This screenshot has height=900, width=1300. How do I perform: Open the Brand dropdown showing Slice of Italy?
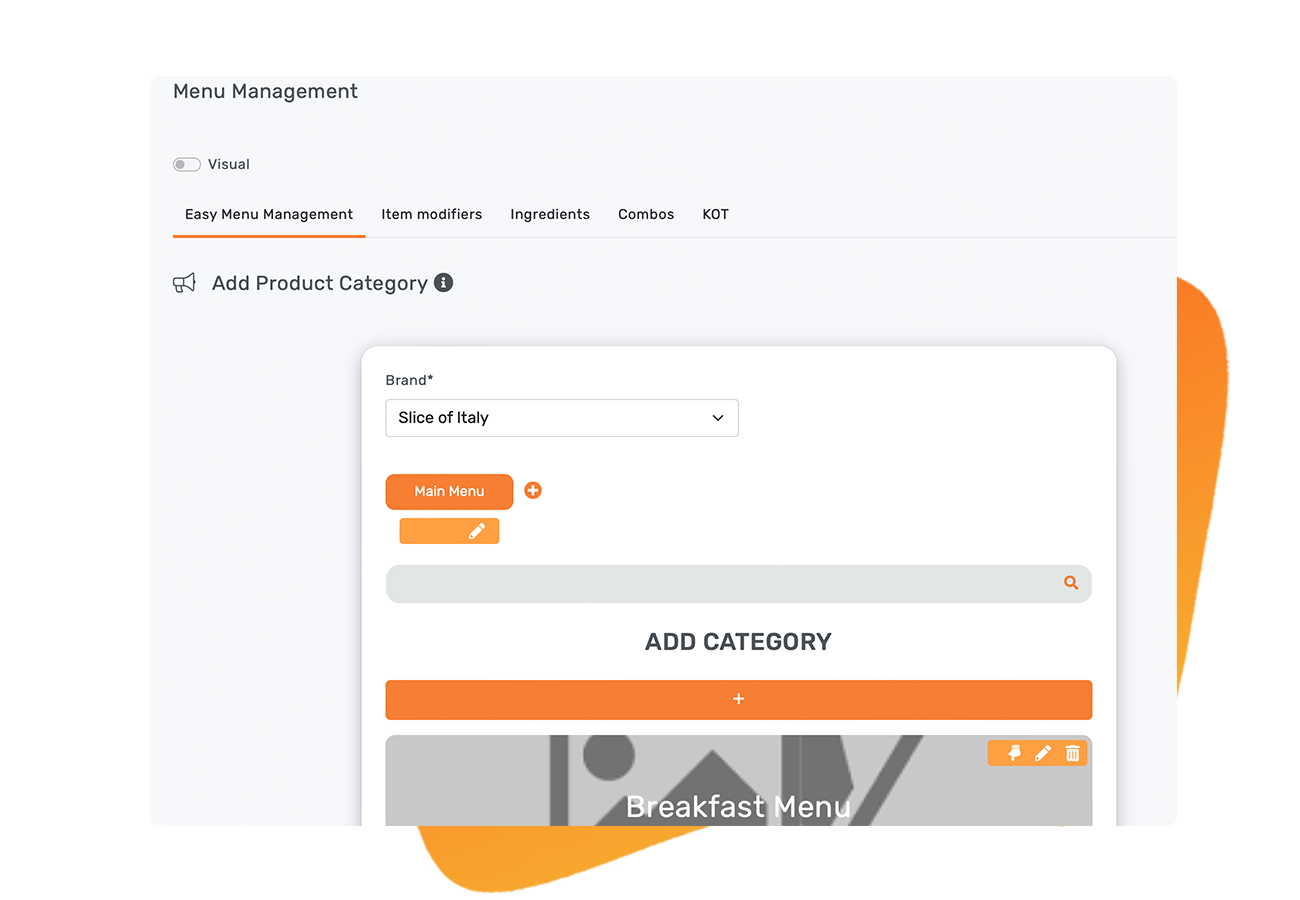tap(561, 418)
